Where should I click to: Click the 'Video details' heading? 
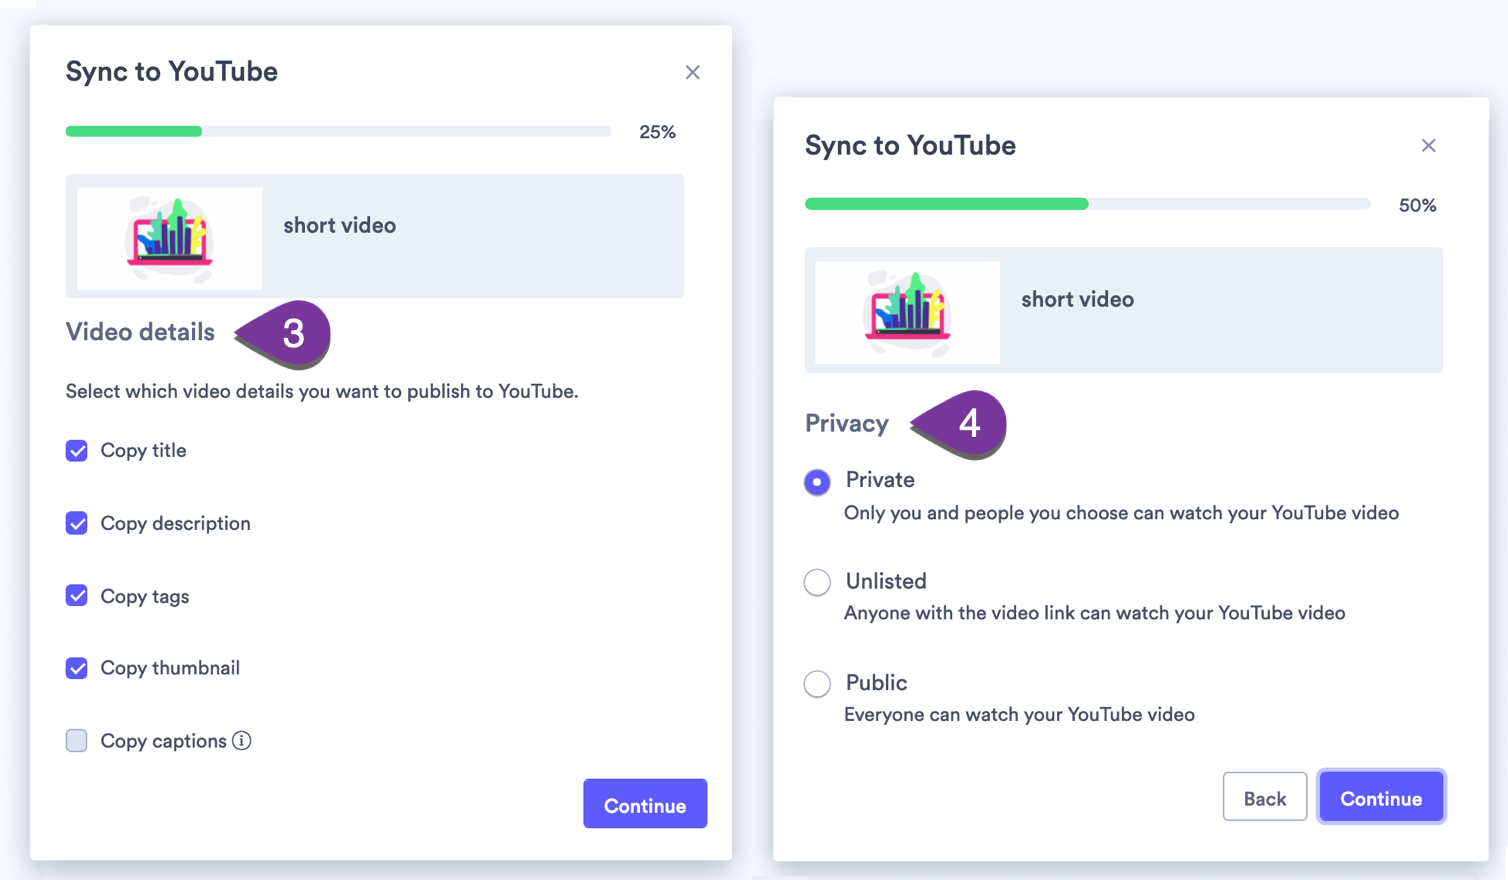tap(140, 332)
